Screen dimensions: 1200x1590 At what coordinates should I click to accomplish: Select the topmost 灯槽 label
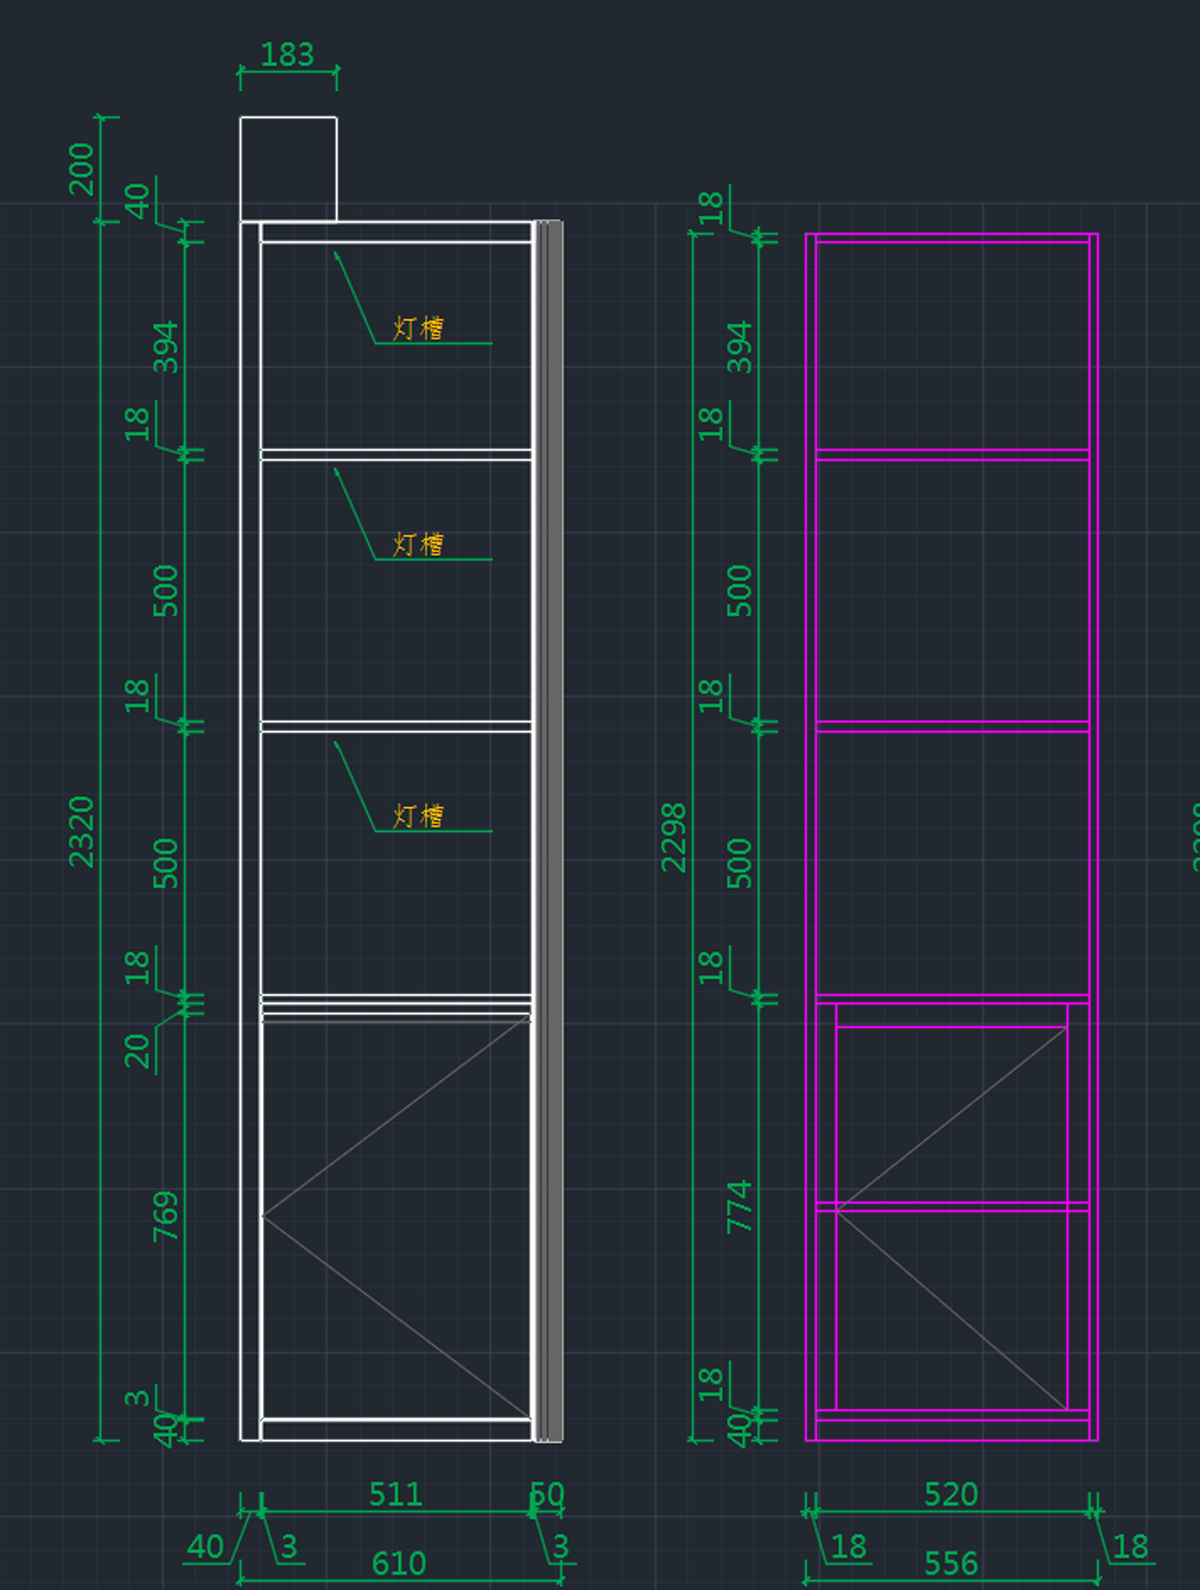pyautogui.click(x=418, y=328)
